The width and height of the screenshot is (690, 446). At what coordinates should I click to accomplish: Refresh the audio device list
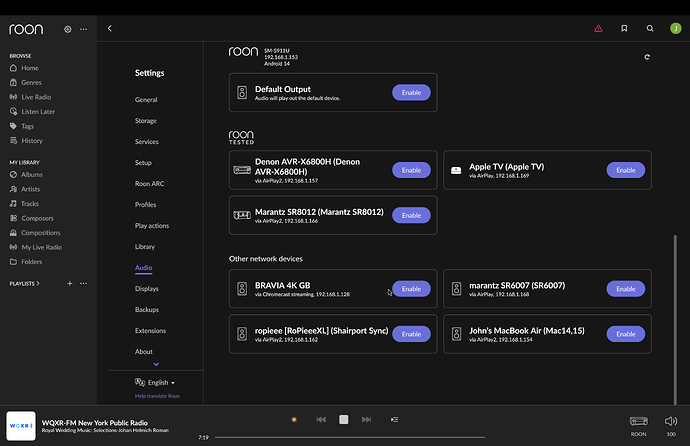pos(647,57)
